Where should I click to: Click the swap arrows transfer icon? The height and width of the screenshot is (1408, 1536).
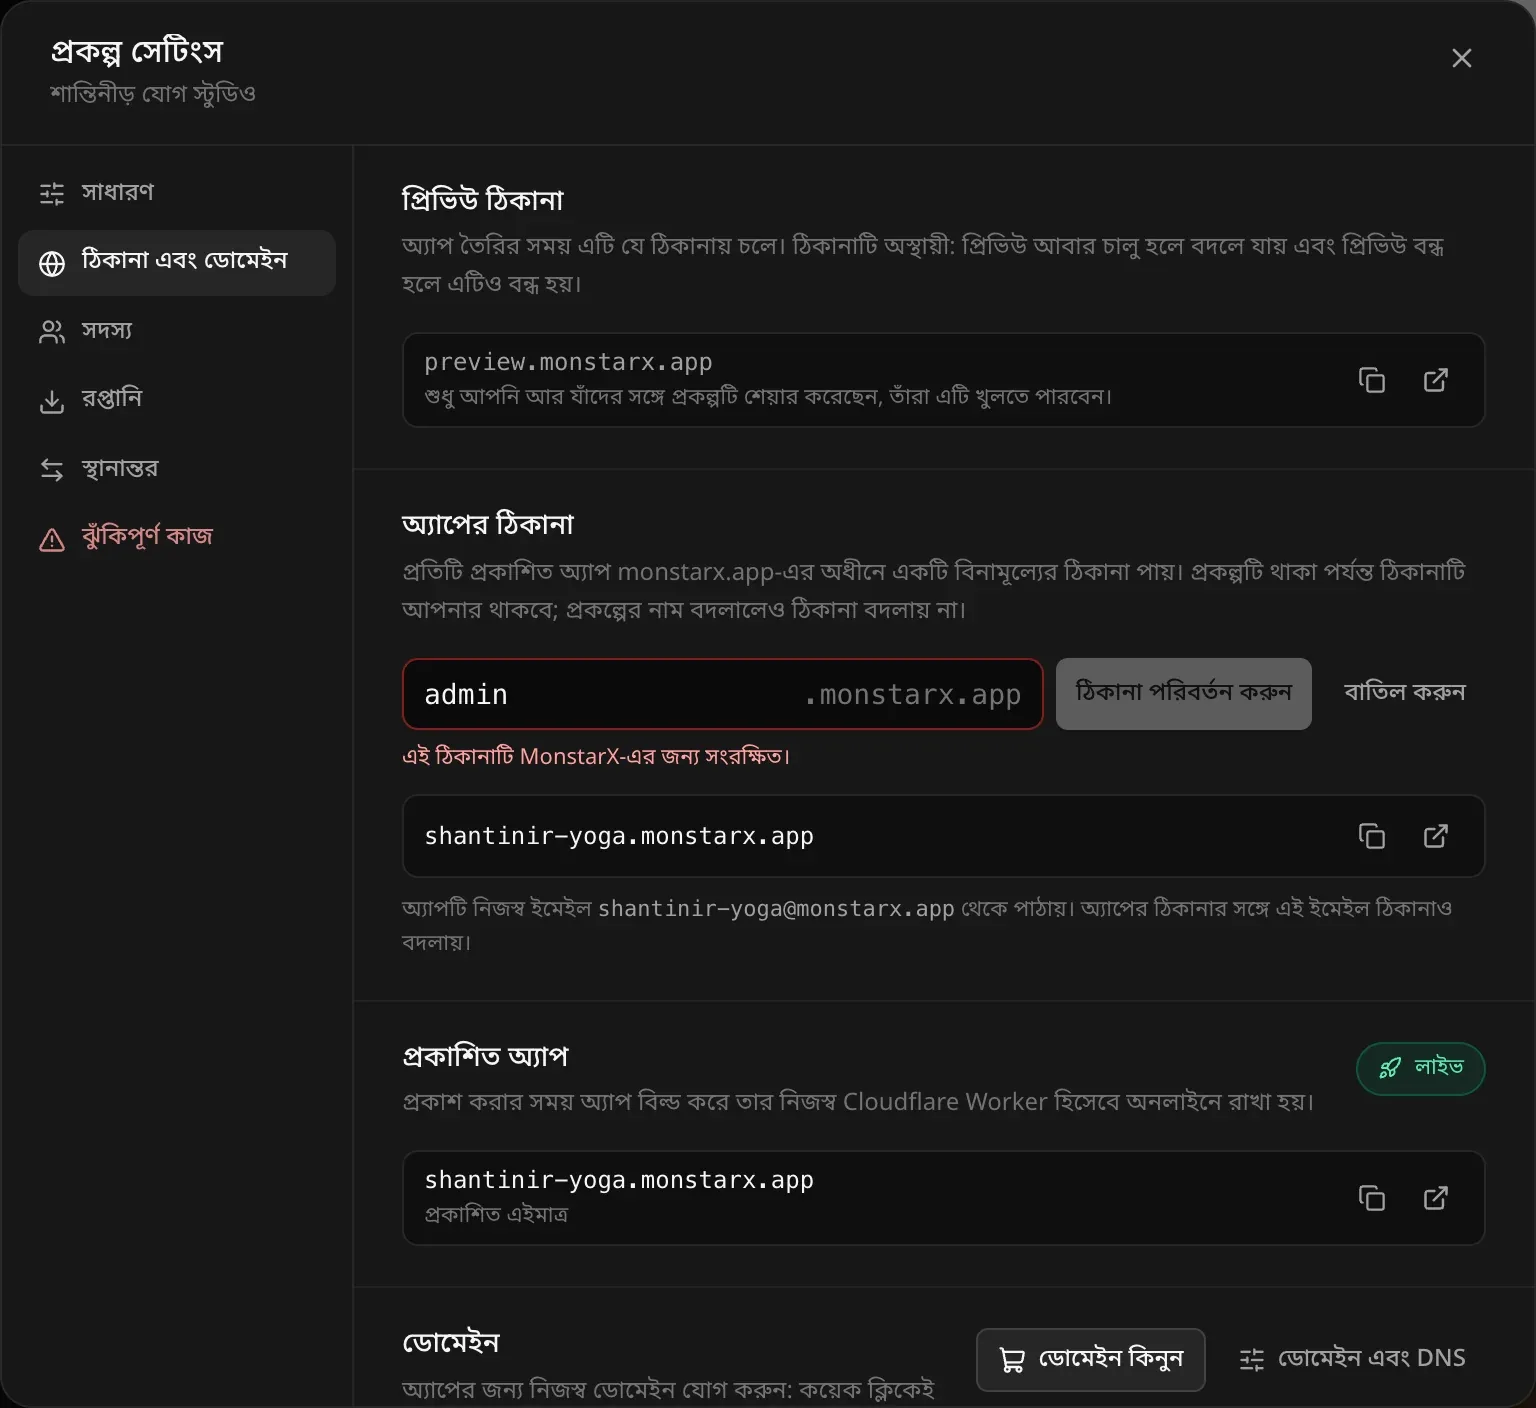pos(52,469)
